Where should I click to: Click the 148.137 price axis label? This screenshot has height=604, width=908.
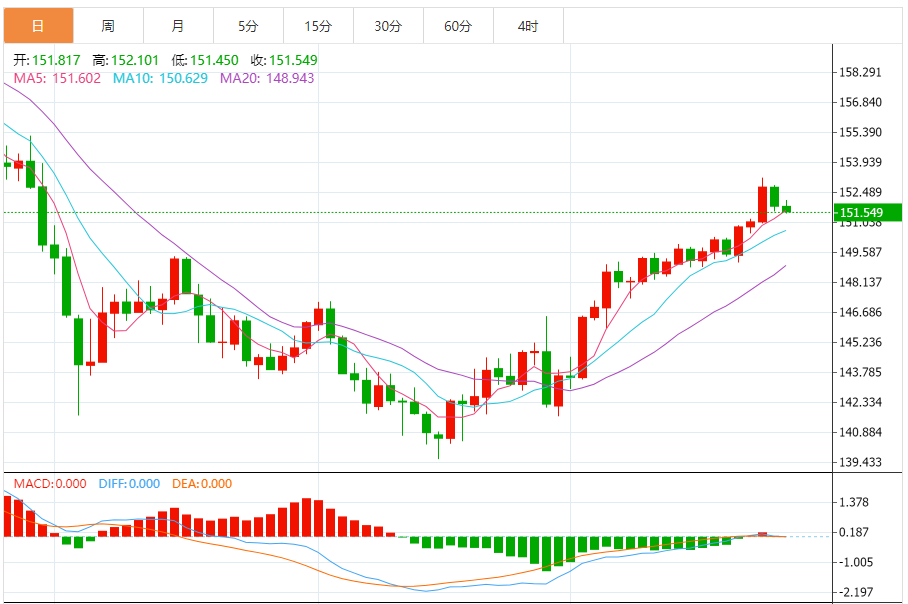[861, 283]
